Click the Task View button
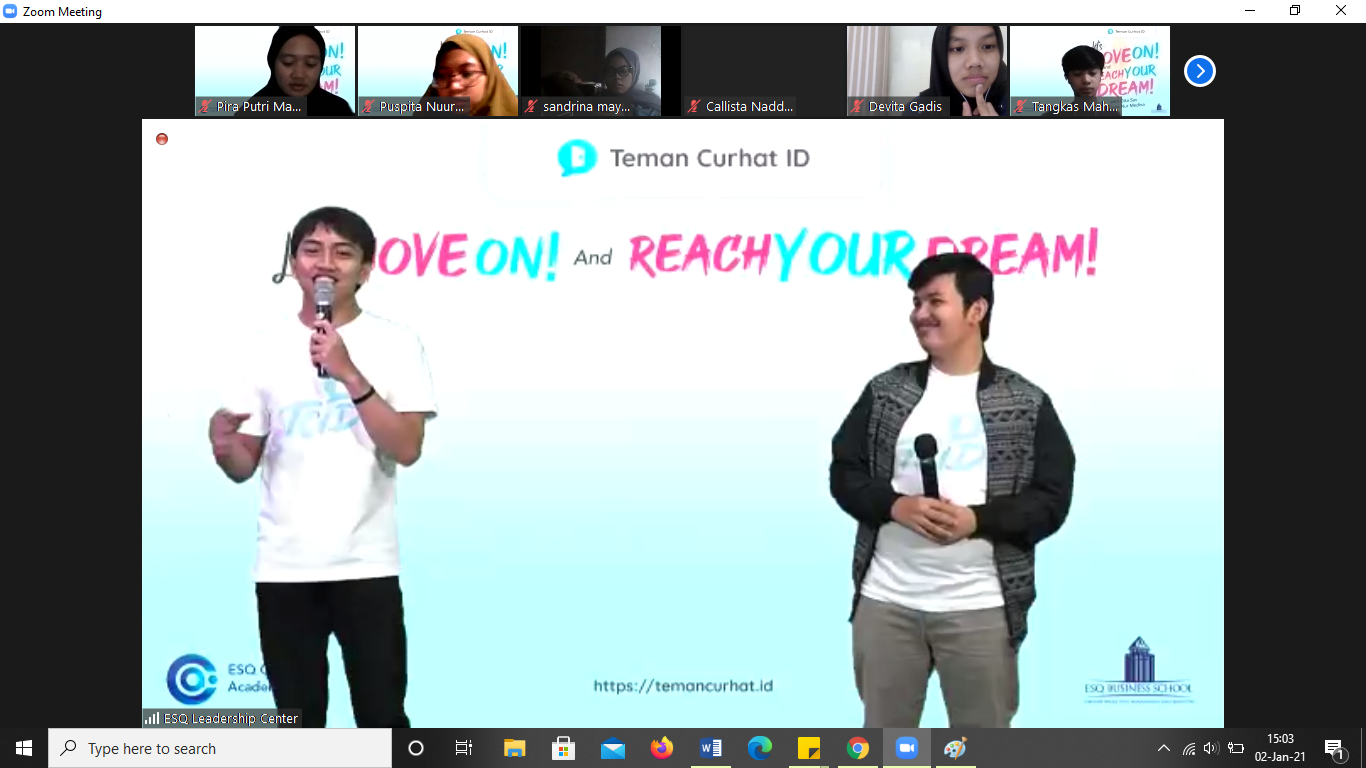Viewport: 1366px width, 768px height. 464,748
